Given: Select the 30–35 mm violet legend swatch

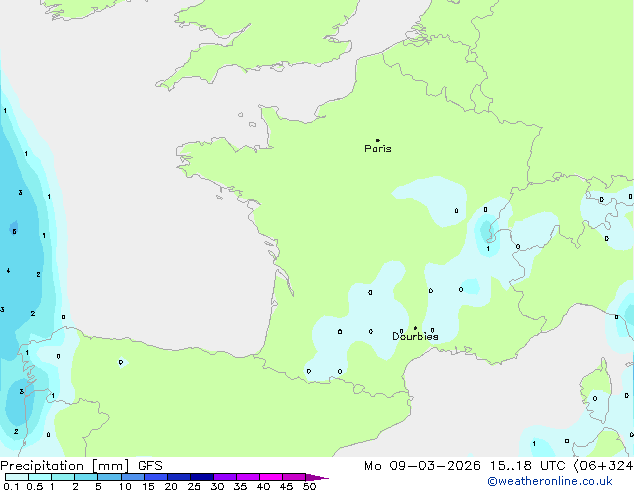Looking at the screenshot, I should click(225, 477).
